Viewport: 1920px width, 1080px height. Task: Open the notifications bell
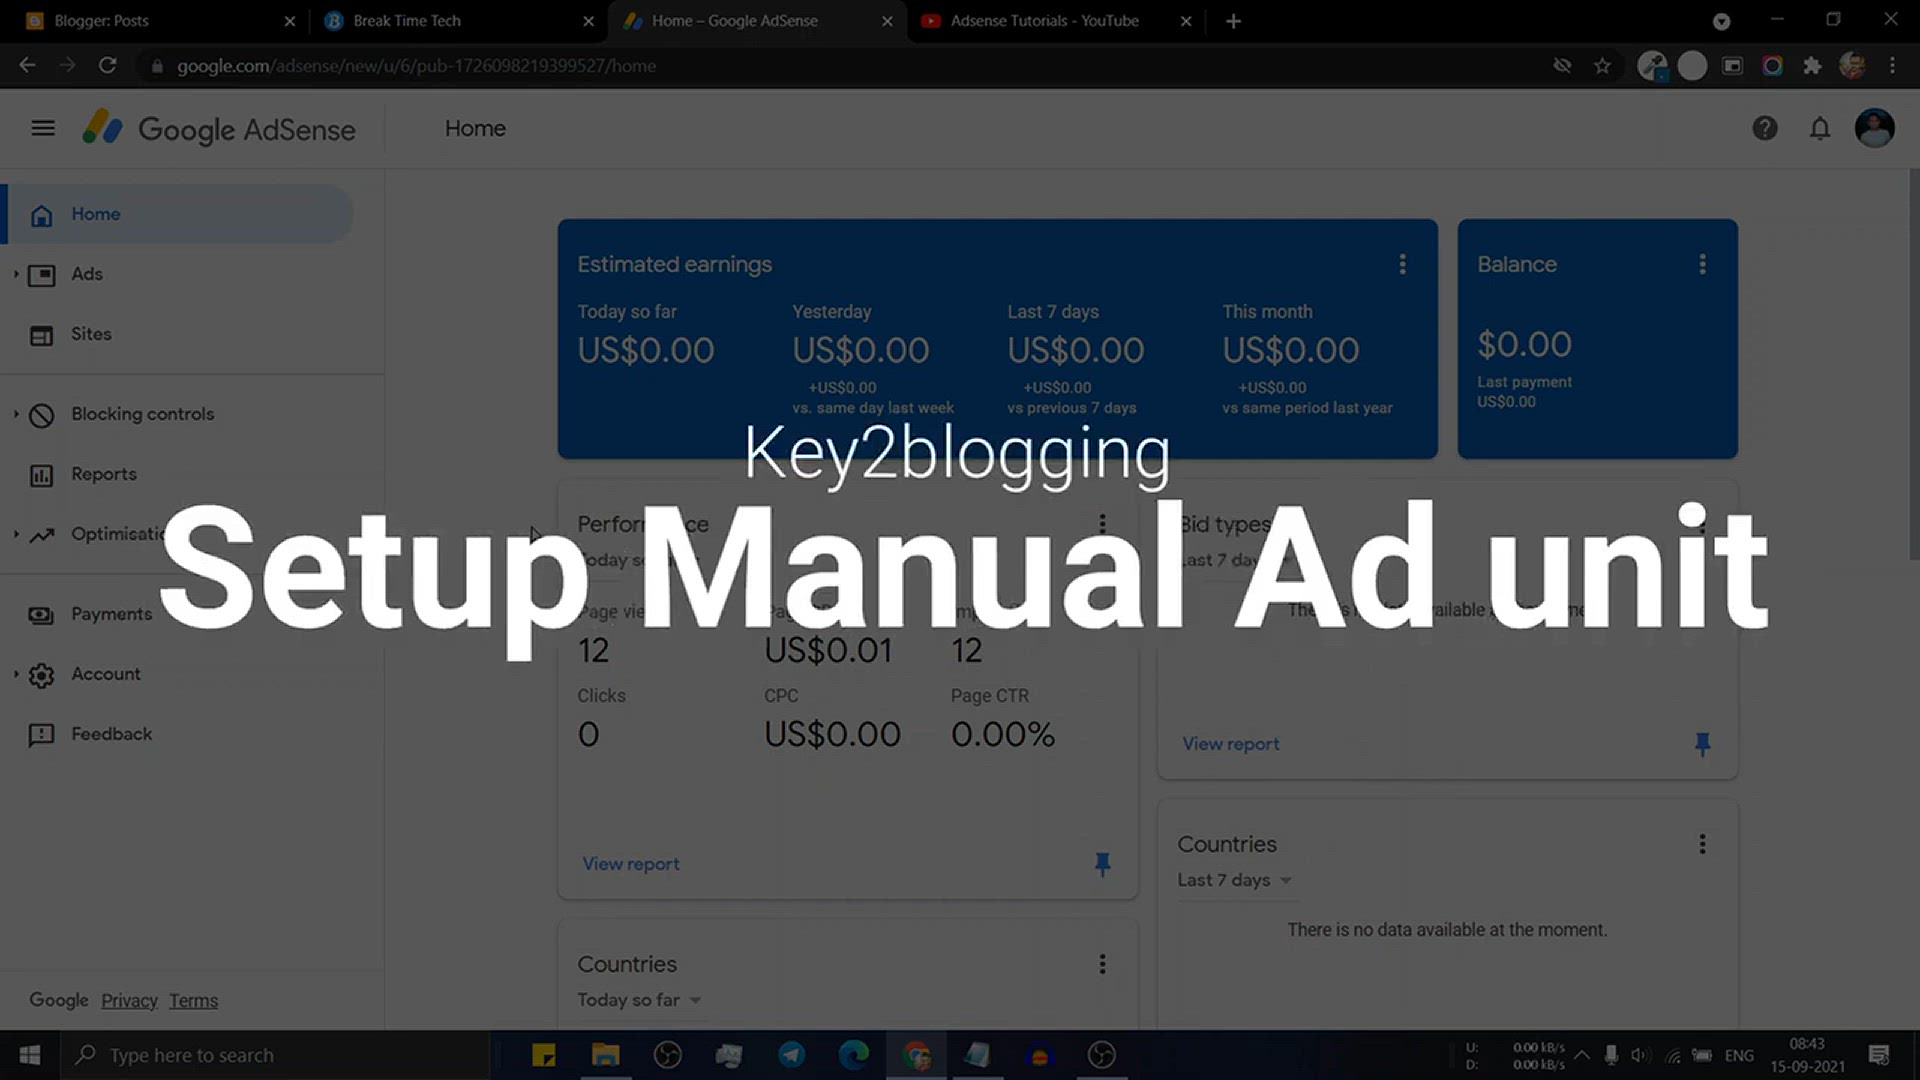coord(1820,128)
